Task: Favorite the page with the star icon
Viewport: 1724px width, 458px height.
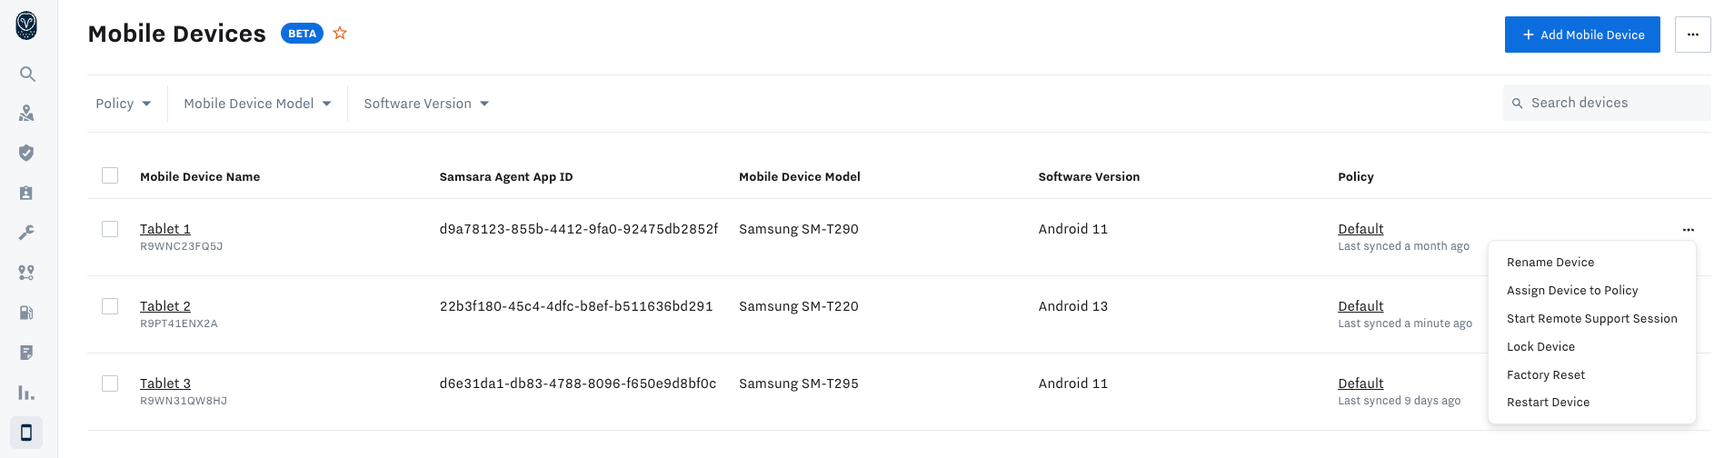Action: pos(340,33)
